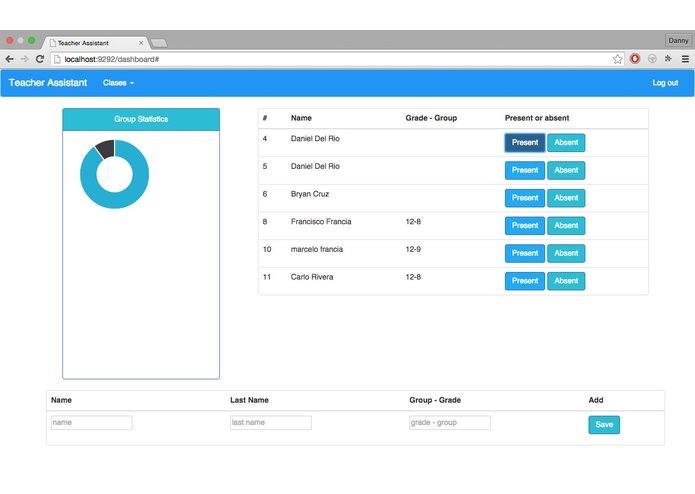695x494 pixels.
Task: Open a new browser tab
Action: click(x=159, y=43)
